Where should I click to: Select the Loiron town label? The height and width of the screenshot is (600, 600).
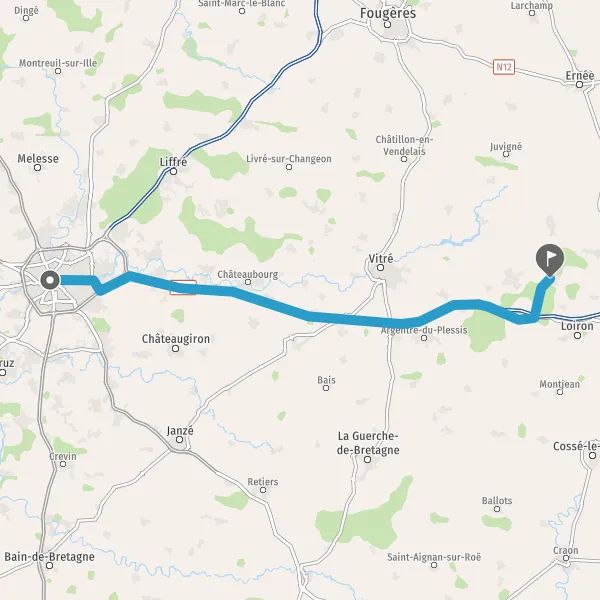click(x=577, y=326)
